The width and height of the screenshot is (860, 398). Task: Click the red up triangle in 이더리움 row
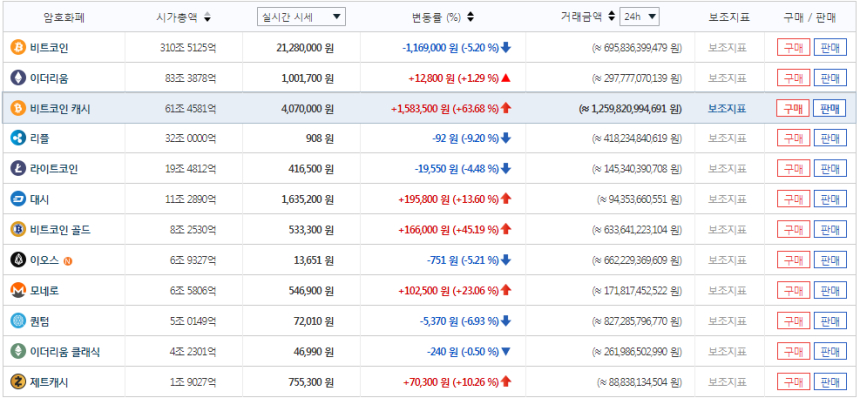pyautogui.click(x=506, y=78)
